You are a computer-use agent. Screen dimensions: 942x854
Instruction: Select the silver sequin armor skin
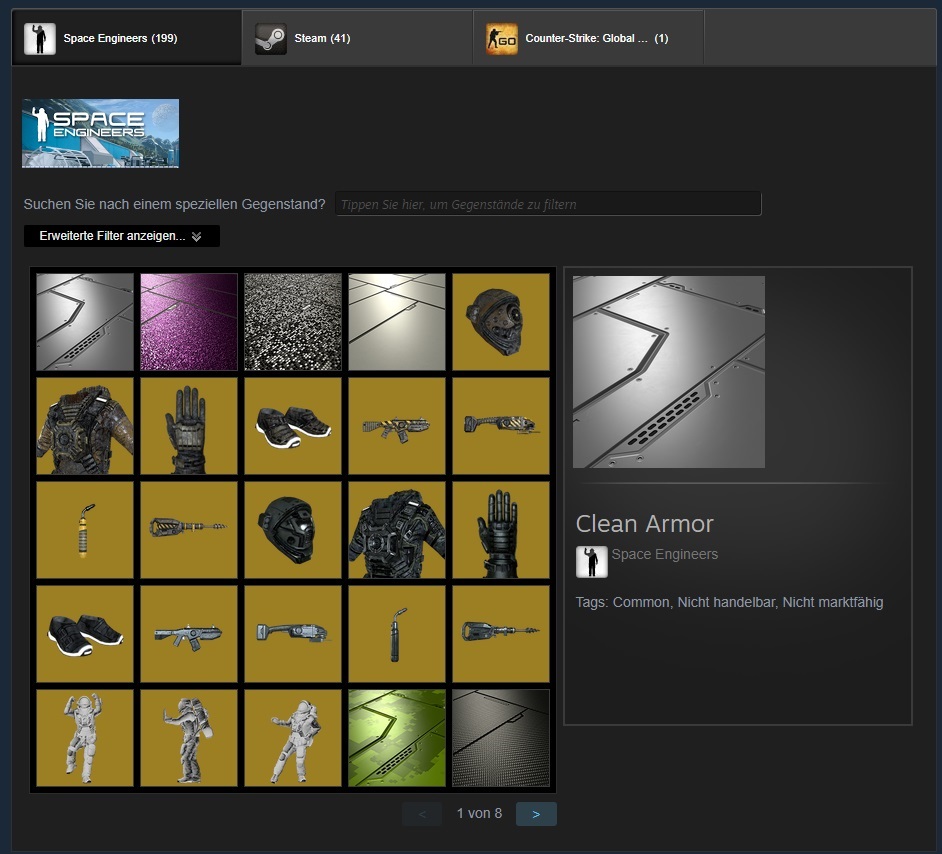293,322
